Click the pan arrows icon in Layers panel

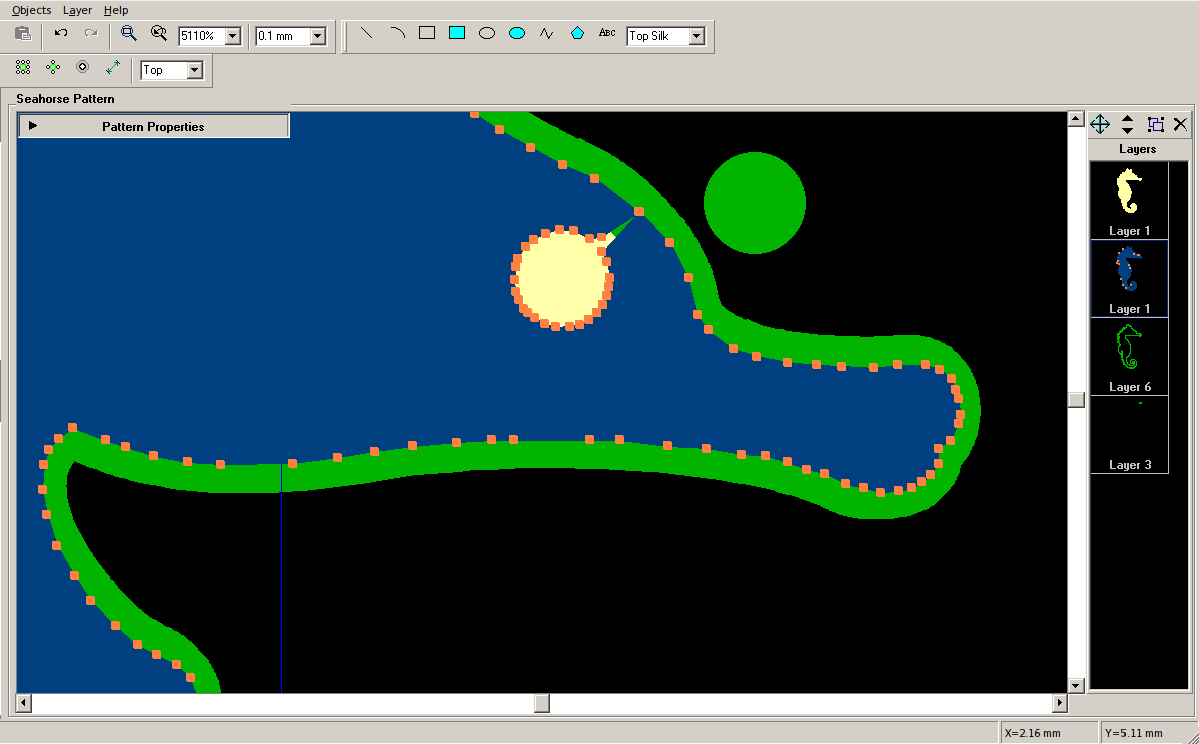(x=1099, y=124)
